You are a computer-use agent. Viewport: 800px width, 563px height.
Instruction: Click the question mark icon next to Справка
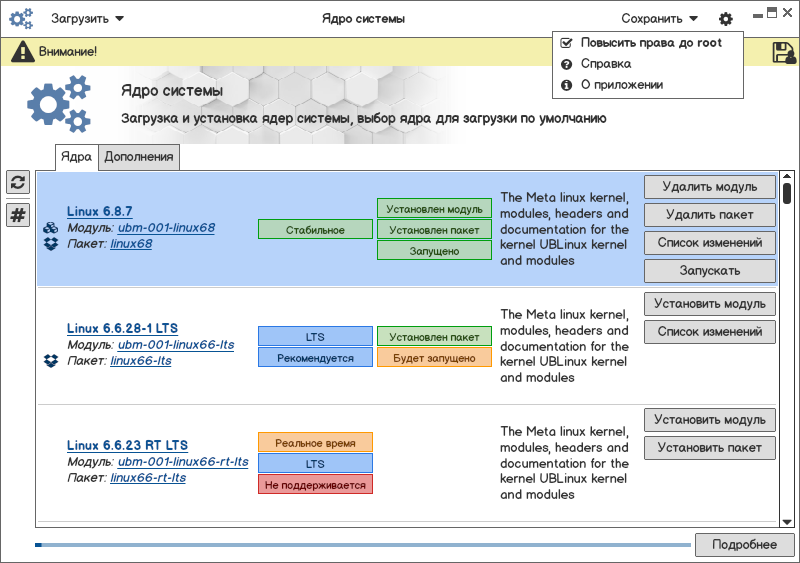(x=566, y=64)
